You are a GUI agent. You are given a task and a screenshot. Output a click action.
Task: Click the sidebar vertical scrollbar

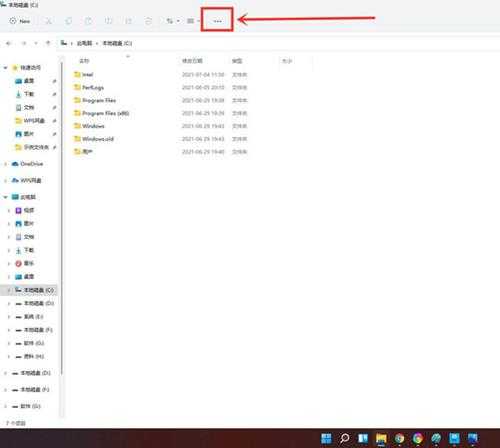coord(62,217)
